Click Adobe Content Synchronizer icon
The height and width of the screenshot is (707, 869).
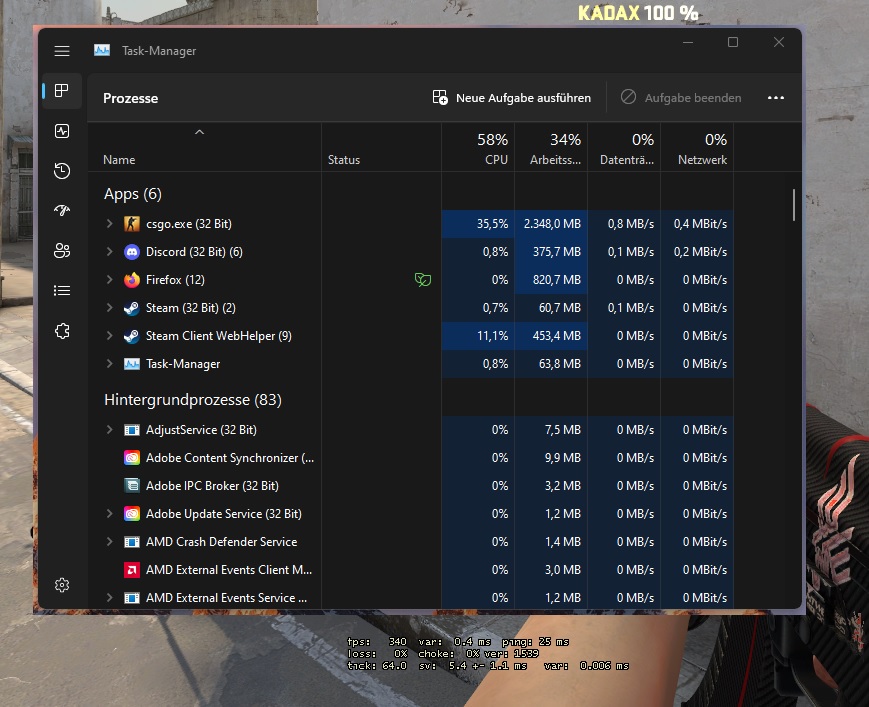coord(132,458)
